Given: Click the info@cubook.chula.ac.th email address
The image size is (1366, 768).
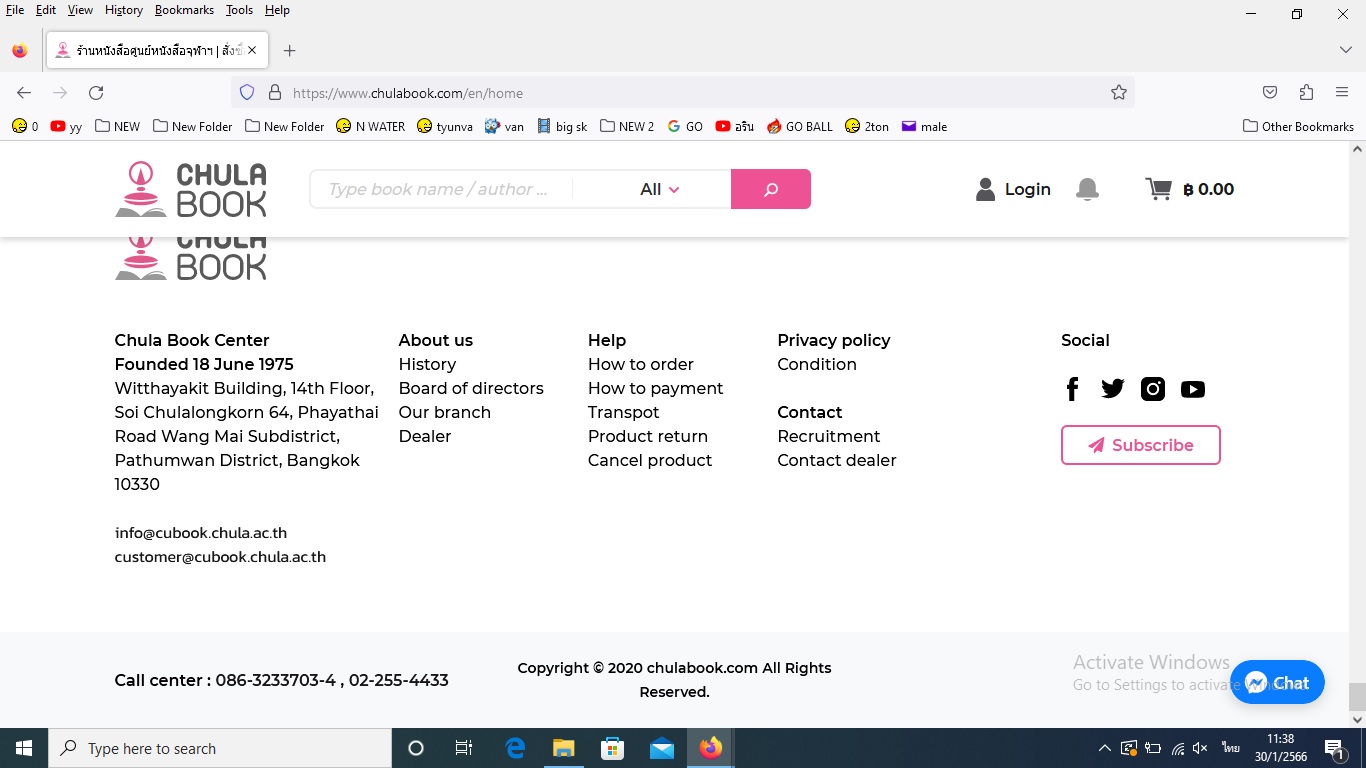Looking at the screenshot, I should 201,533.
